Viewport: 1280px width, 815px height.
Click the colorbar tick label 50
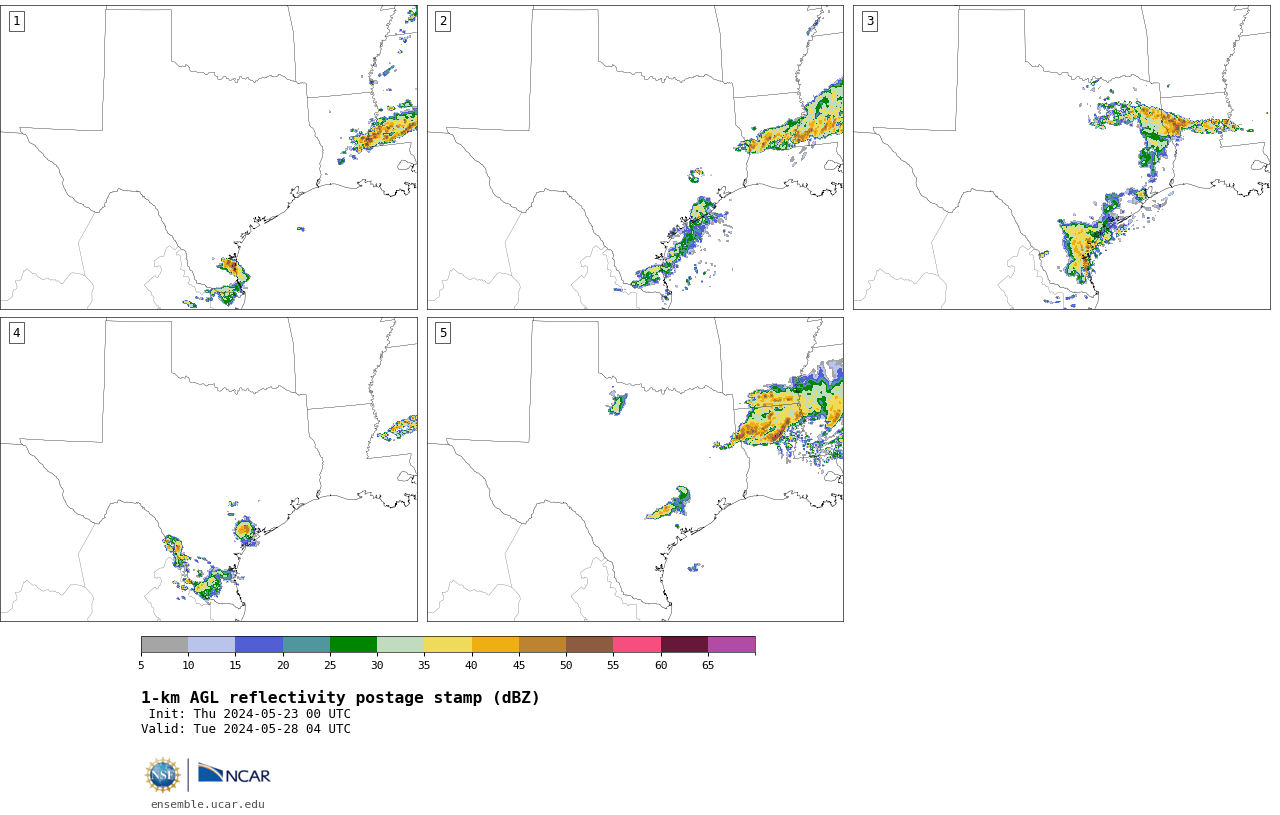tap(566, 665)
